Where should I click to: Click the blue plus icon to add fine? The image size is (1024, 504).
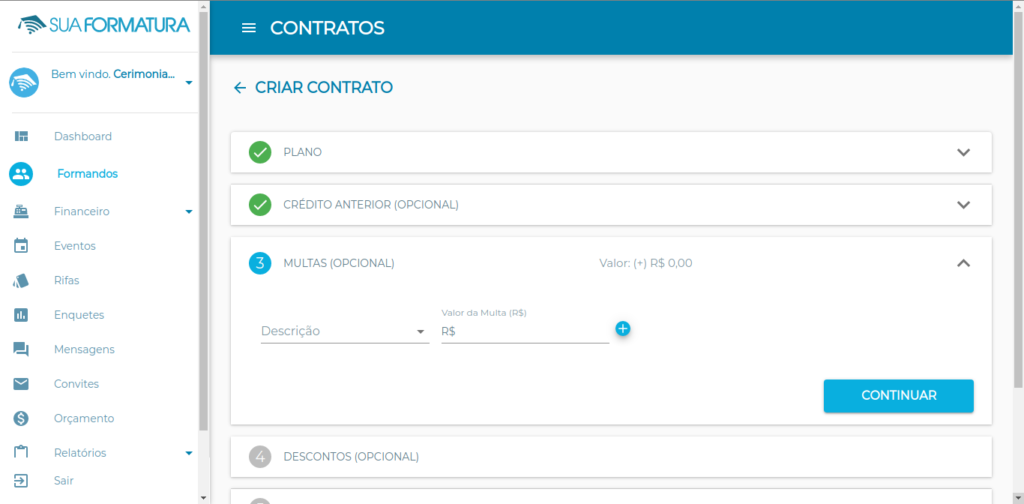click(x=622, y=328)
